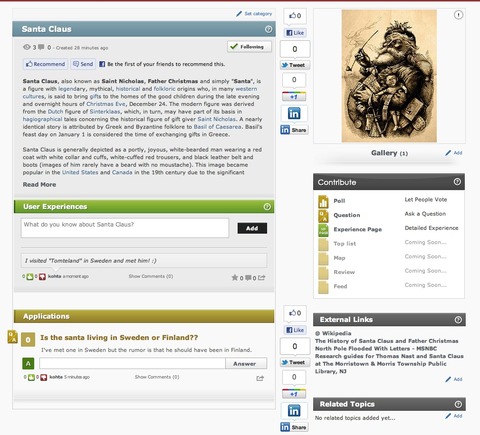This screenshot has width=480, height=435.
Task: Click the Q/A icon beside Applications question
Action: coord(13,337)
